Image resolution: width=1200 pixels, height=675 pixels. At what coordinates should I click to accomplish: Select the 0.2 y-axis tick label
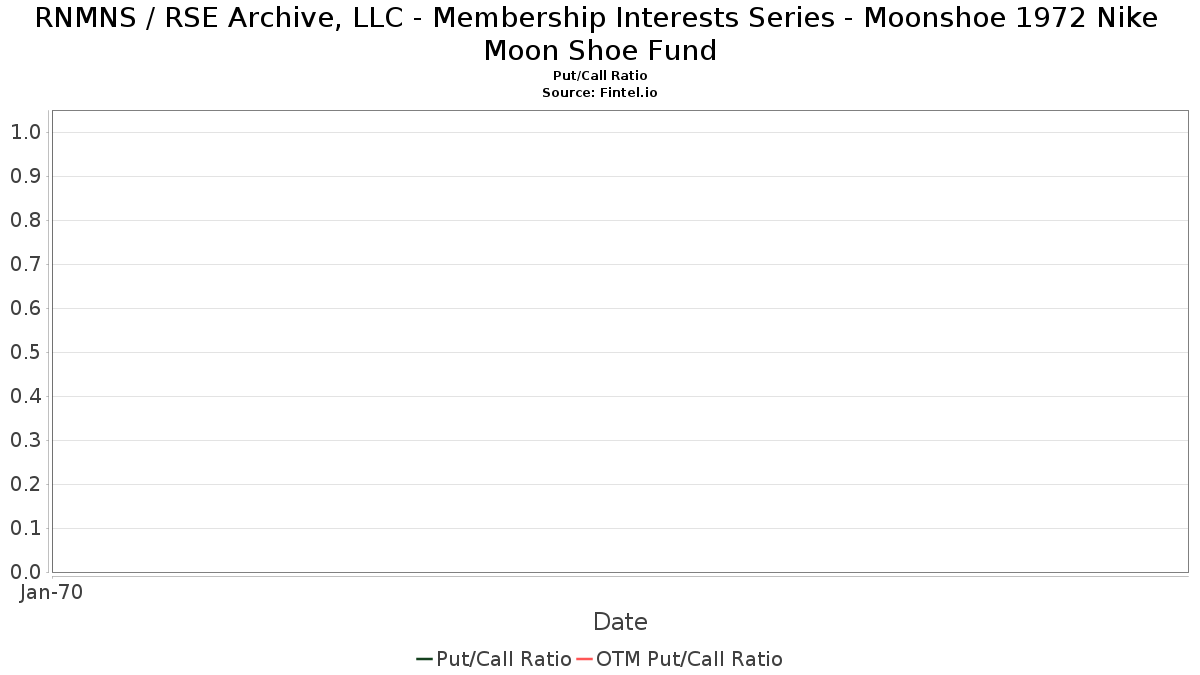tap(25, 484)
